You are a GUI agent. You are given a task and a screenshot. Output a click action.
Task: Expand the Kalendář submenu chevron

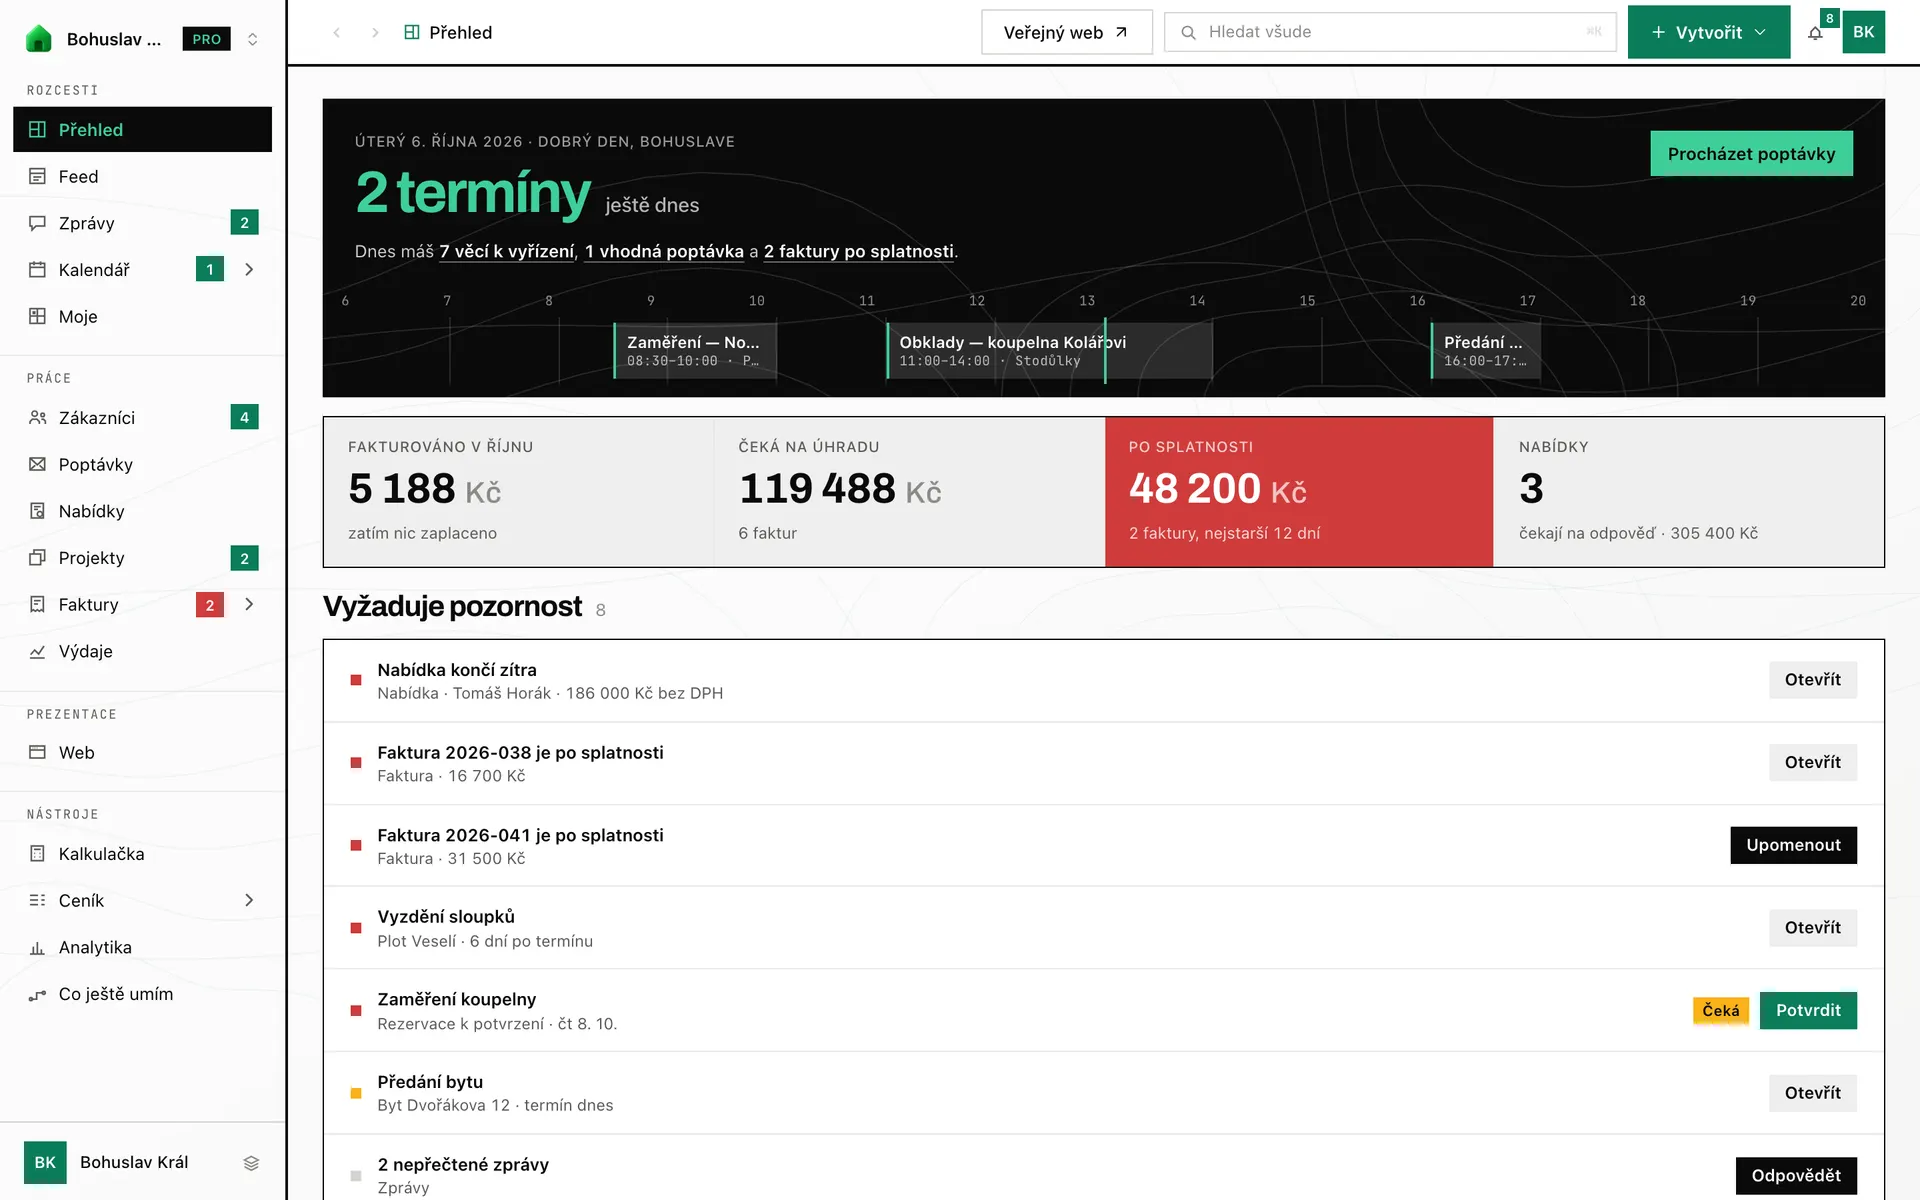point(249,269)
